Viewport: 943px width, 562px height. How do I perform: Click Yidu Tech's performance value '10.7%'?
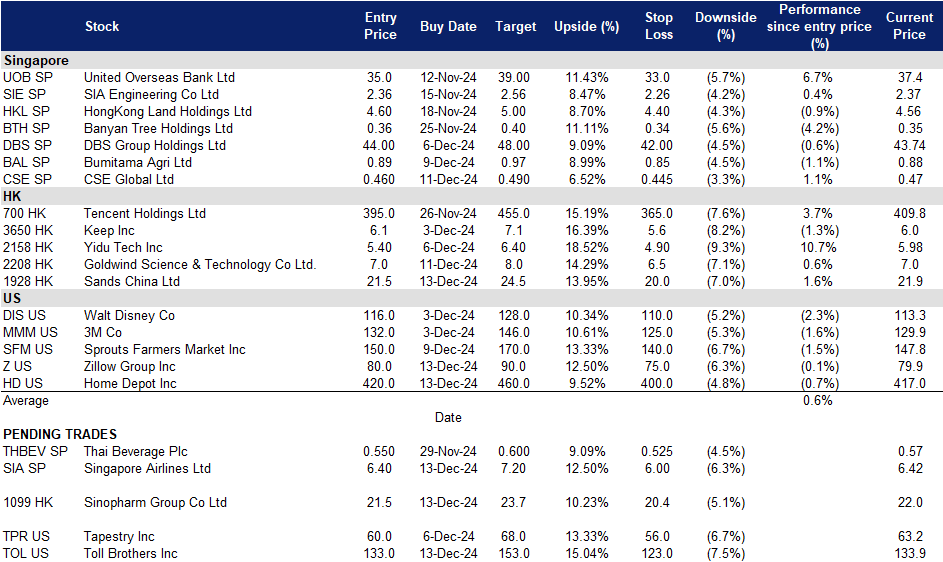[x=819, y=247]
